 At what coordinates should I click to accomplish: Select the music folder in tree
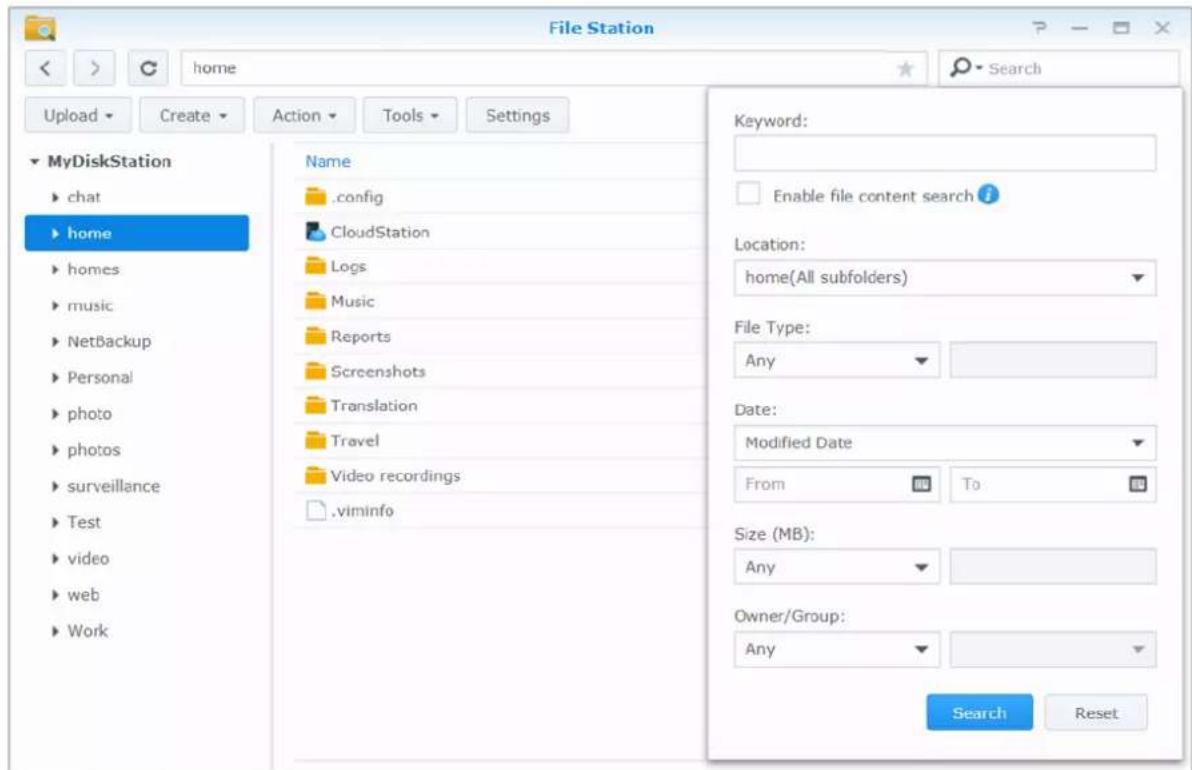coord(90,306)
